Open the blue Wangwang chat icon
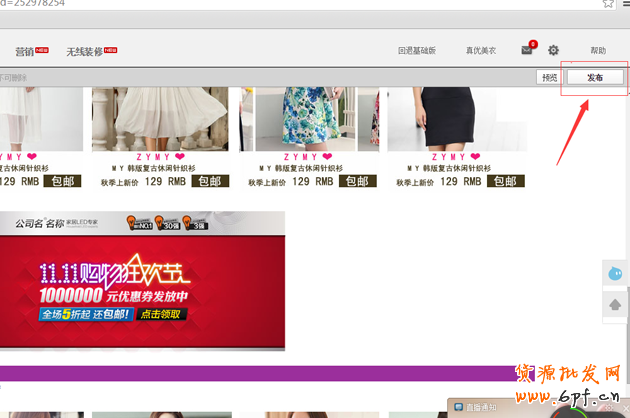The image size is (630, 418). 616,273
